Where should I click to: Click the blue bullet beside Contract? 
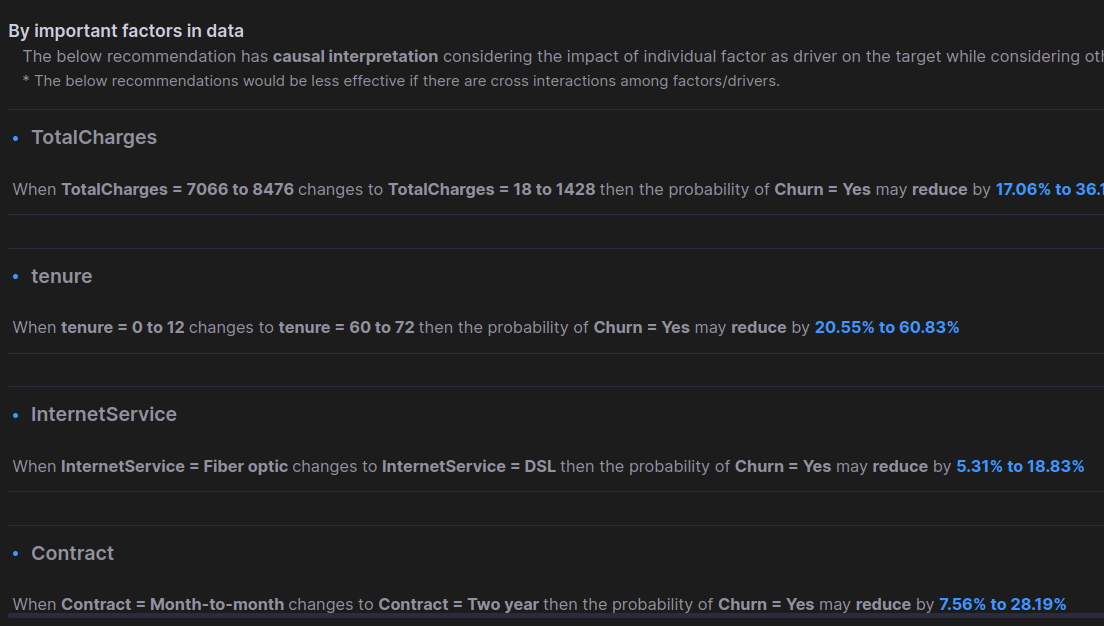(x=15, y=554)
